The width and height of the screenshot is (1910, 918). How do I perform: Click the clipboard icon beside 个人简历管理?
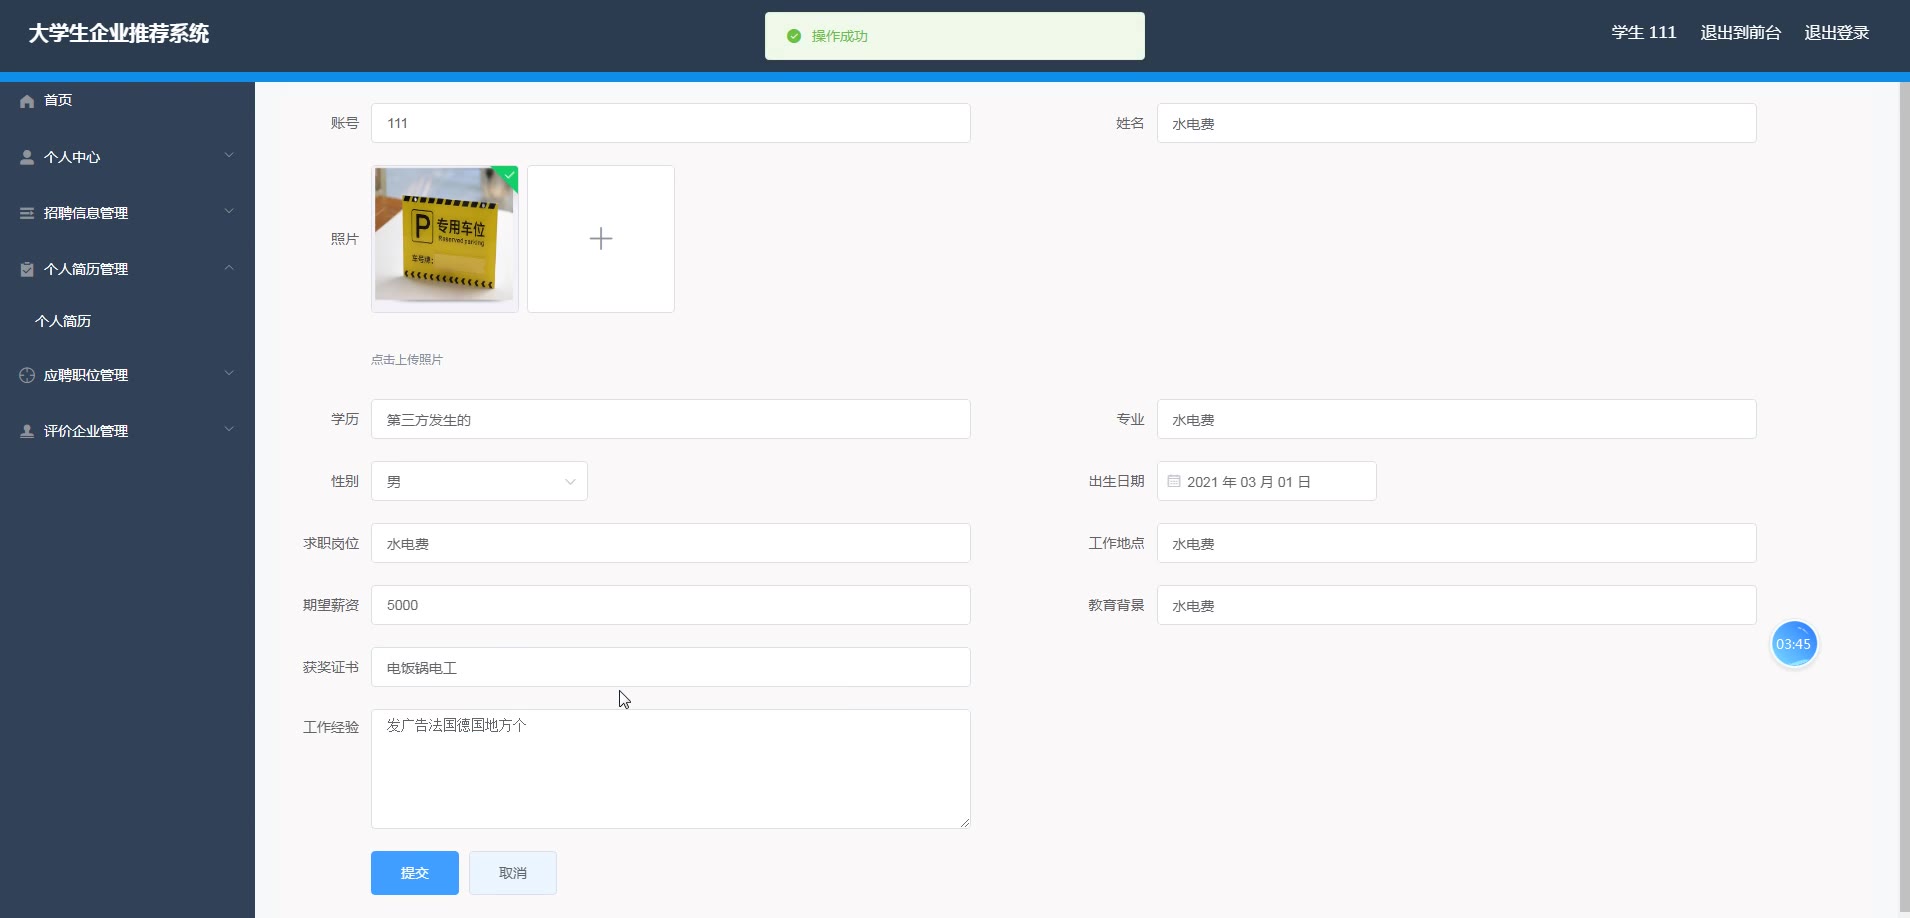coord(27,269)
